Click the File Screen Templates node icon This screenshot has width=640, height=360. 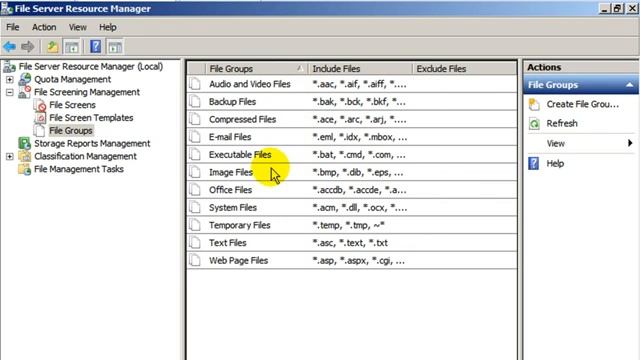40,118
